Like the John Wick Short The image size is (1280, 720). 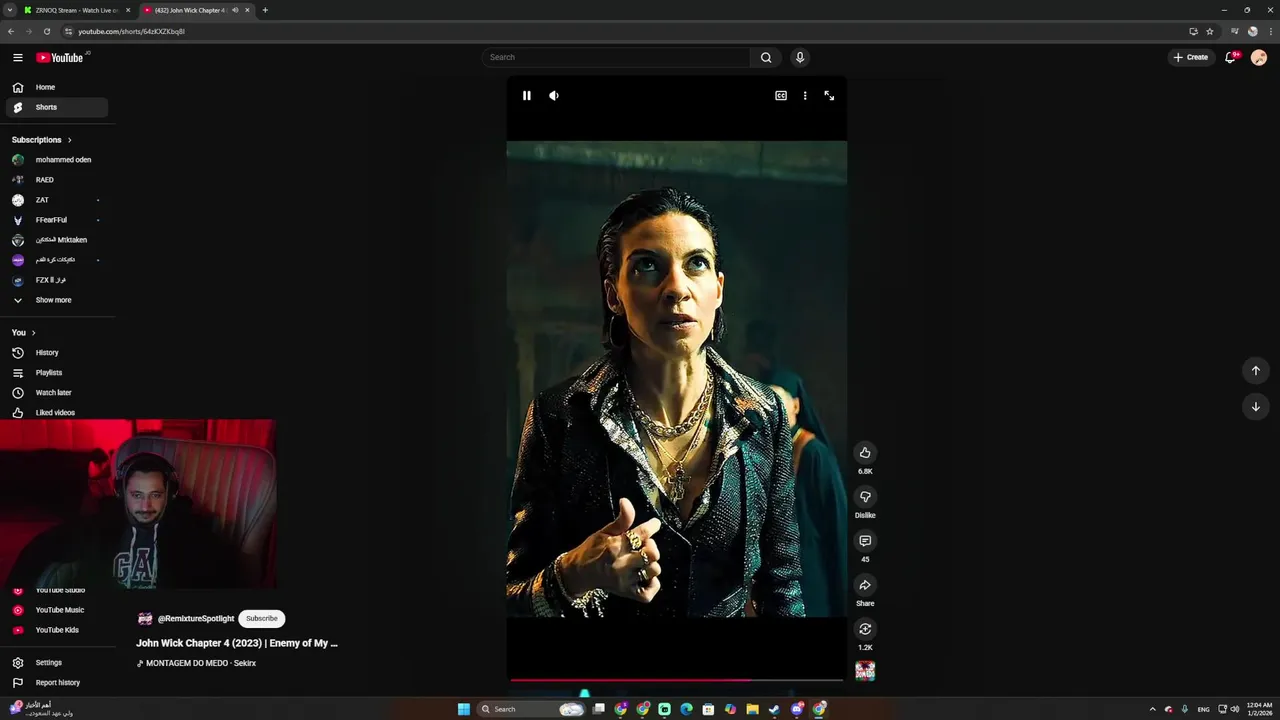point(865,453)
